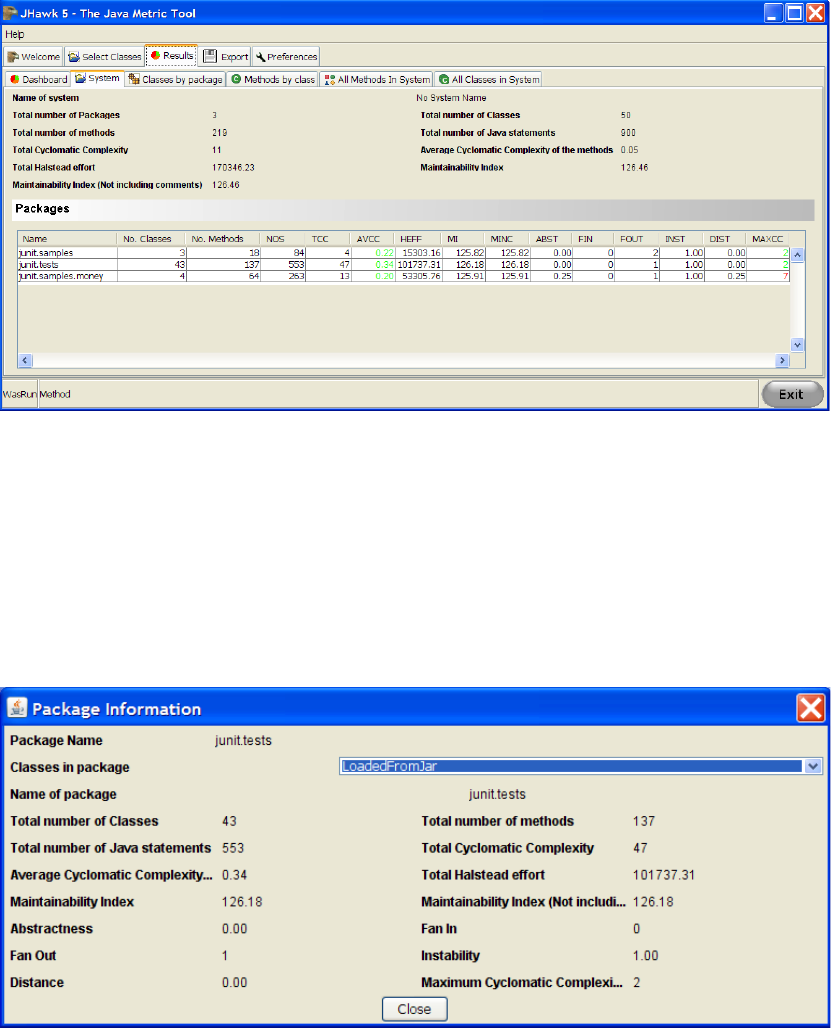831x1028 pixels.
Task: Select the System sub-tab
Action: 98,78
